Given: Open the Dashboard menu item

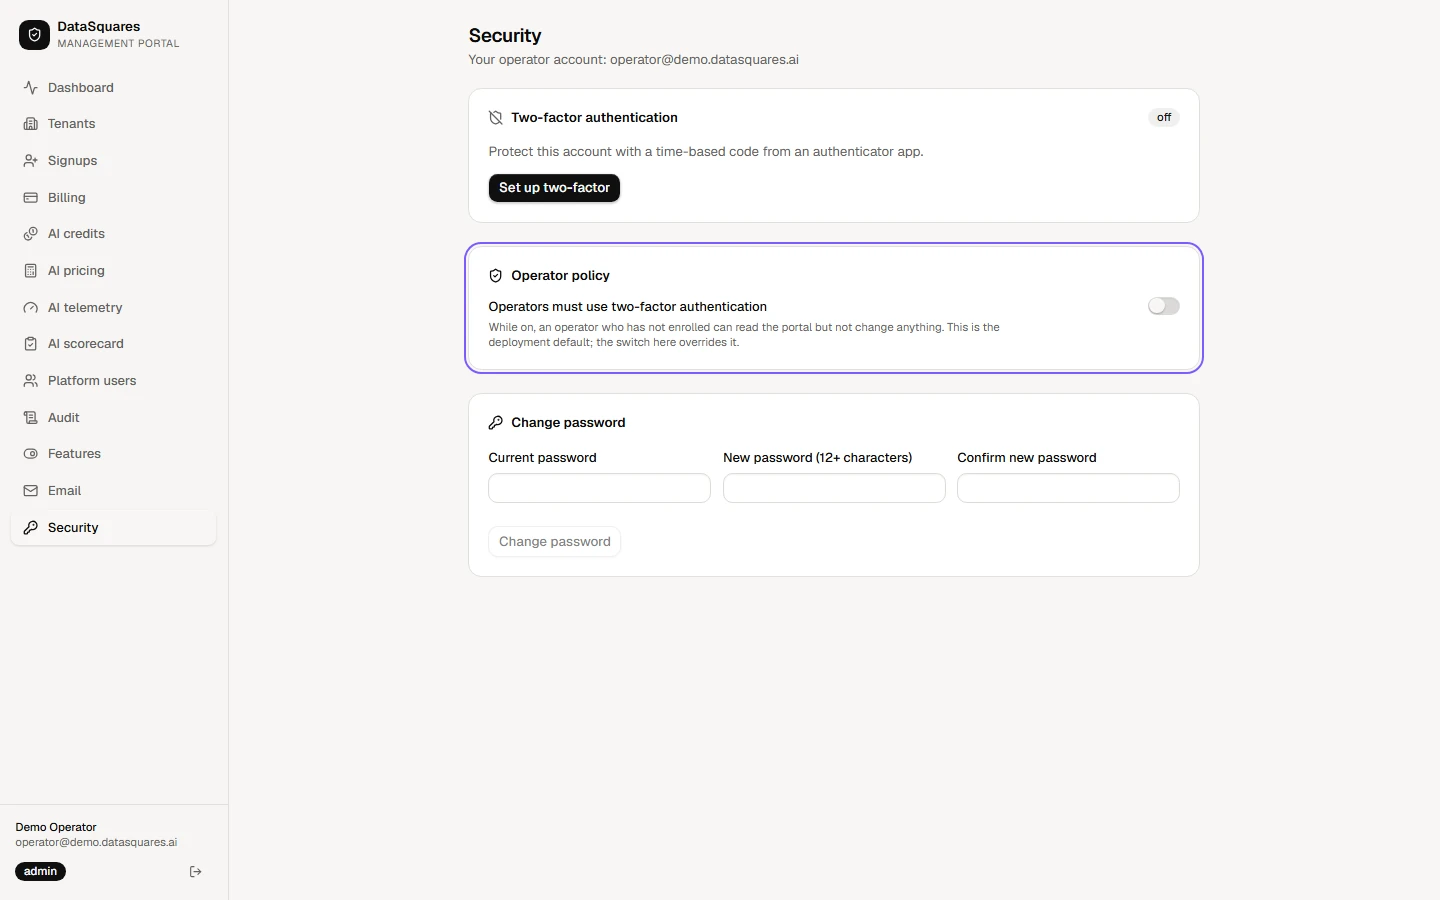Looking at the screenshot, I should [113, 88].
